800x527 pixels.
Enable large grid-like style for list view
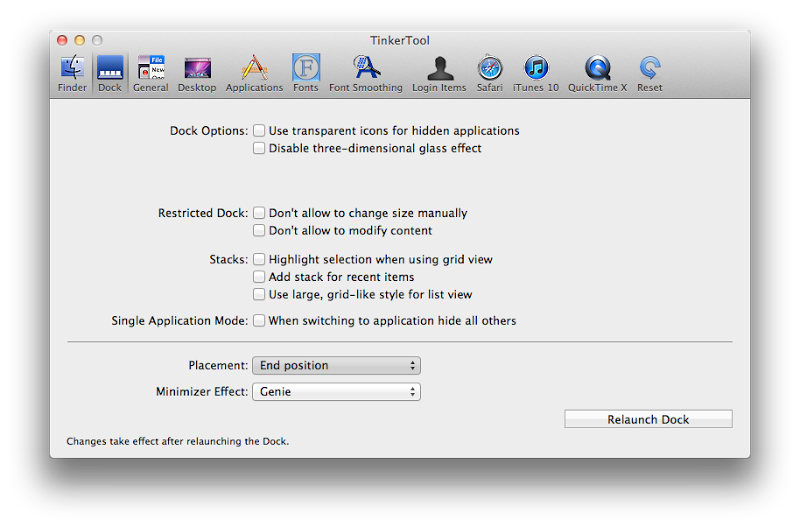tap(259, 294)
